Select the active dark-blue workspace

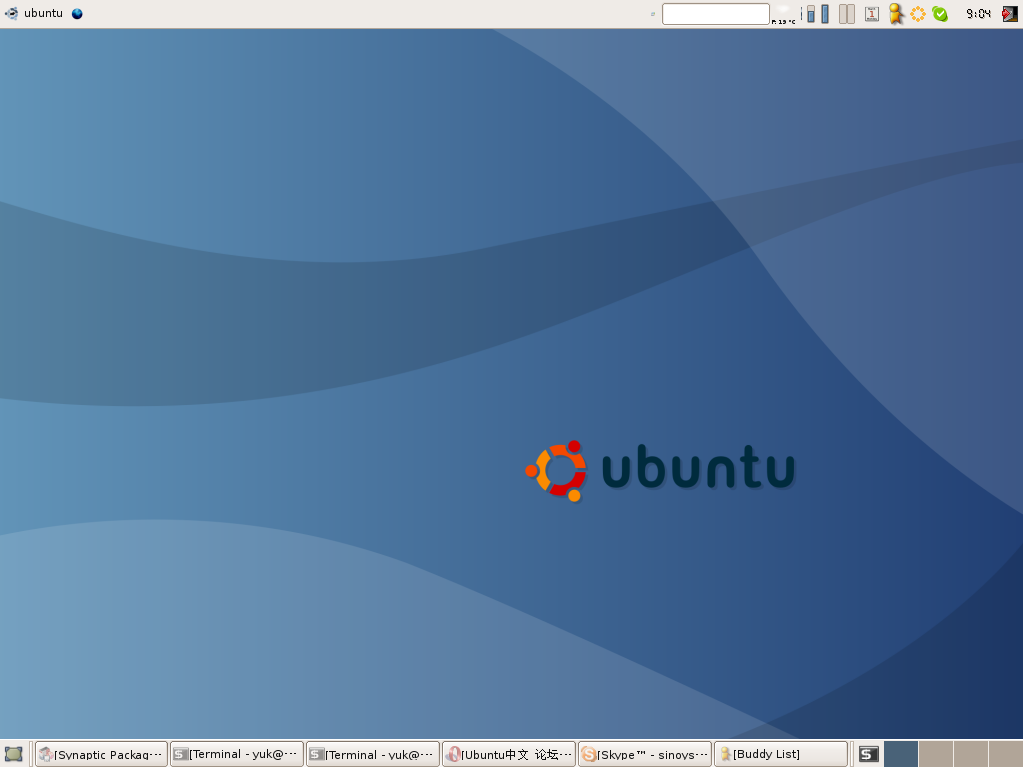pos(901,755)
